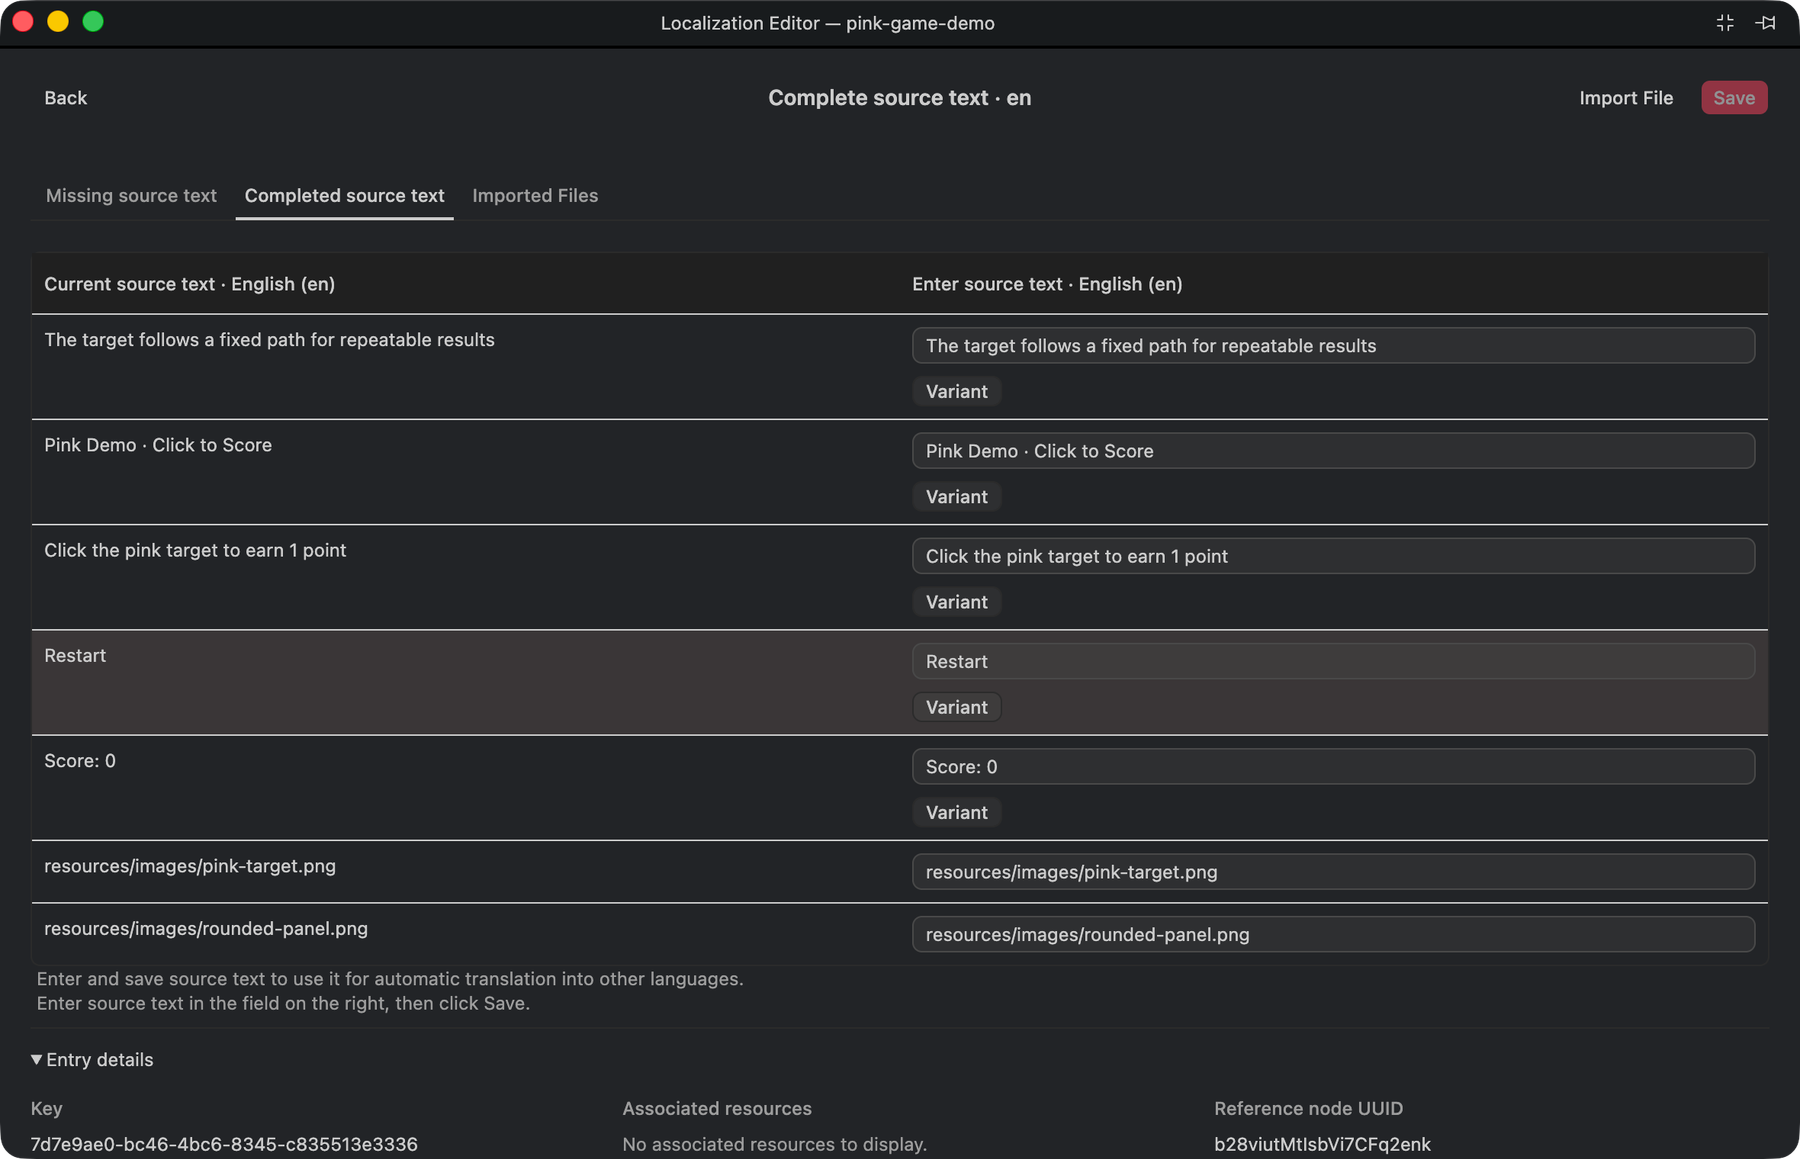Viewport: 1800px width, 1159px height.
Task: Click the pin window icon in title bar
Action: point(1765,23)
